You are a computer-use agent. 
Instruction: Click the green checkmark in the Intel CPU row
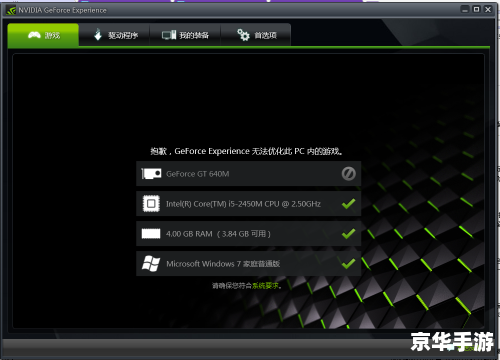[349, 204]
